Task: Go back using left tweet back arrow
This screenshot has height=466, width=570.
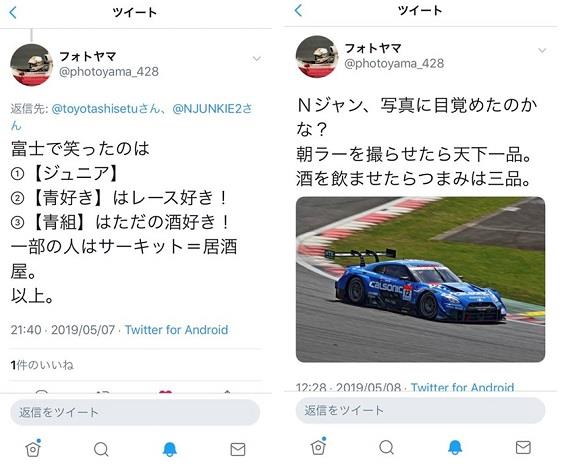Action: (13, 13)
